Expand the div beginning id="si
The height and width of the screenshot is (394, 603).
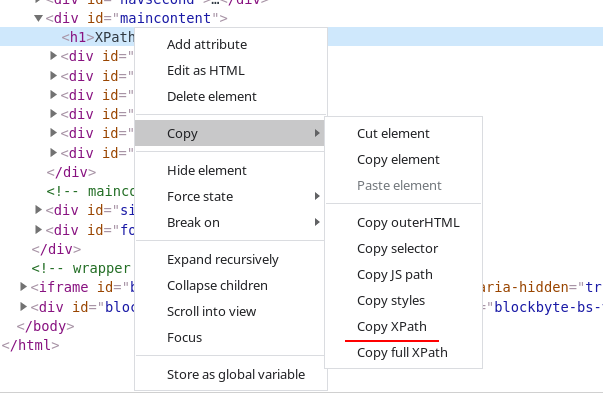tap(38, 209)
